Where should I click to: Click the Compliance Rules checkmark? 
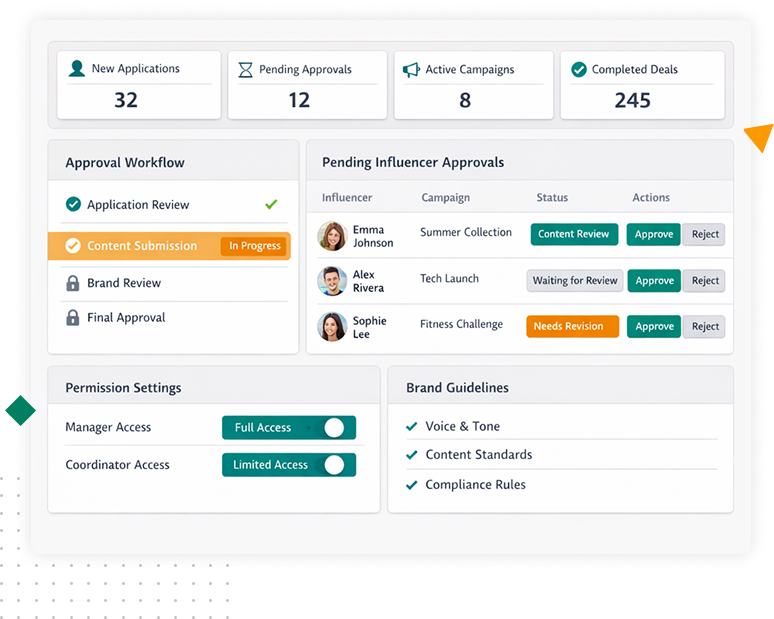pyautogui.click(x=412, y=485)
